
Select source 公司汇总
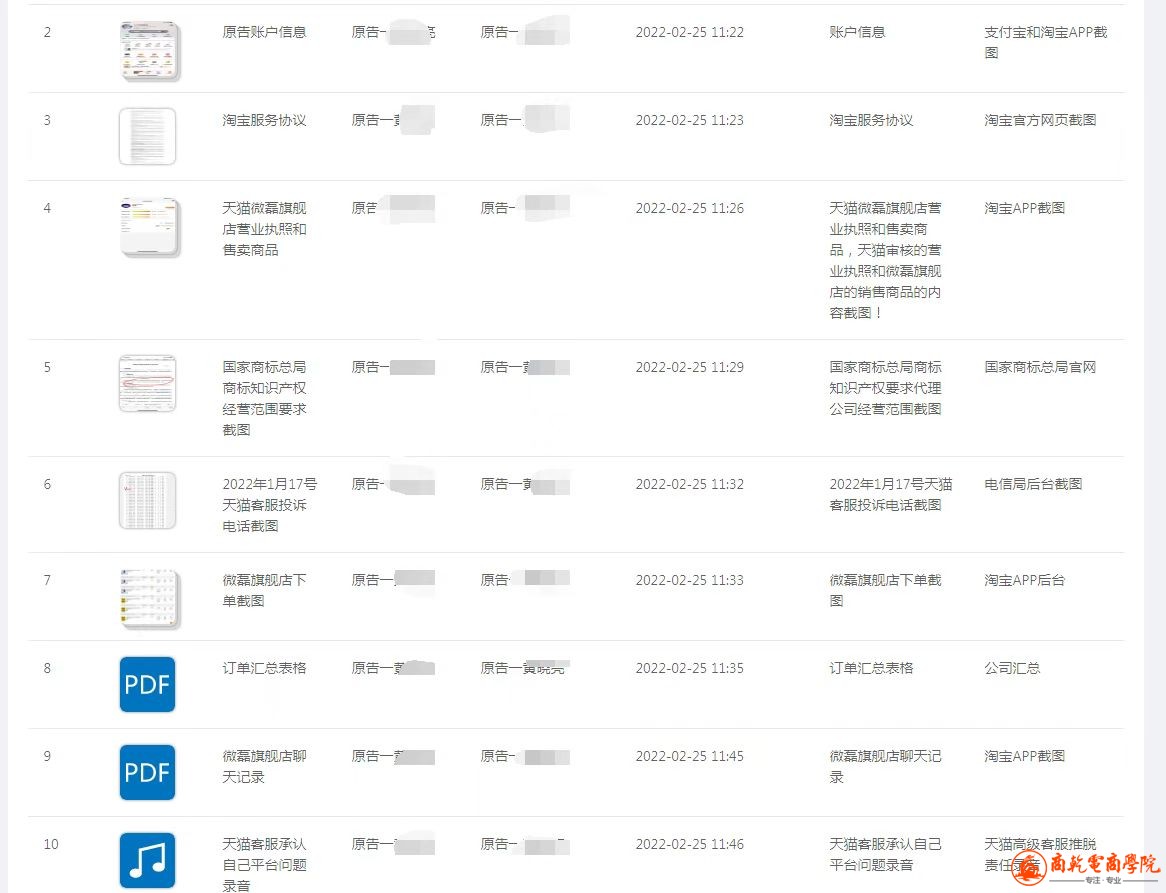[x=1011, y=668]
